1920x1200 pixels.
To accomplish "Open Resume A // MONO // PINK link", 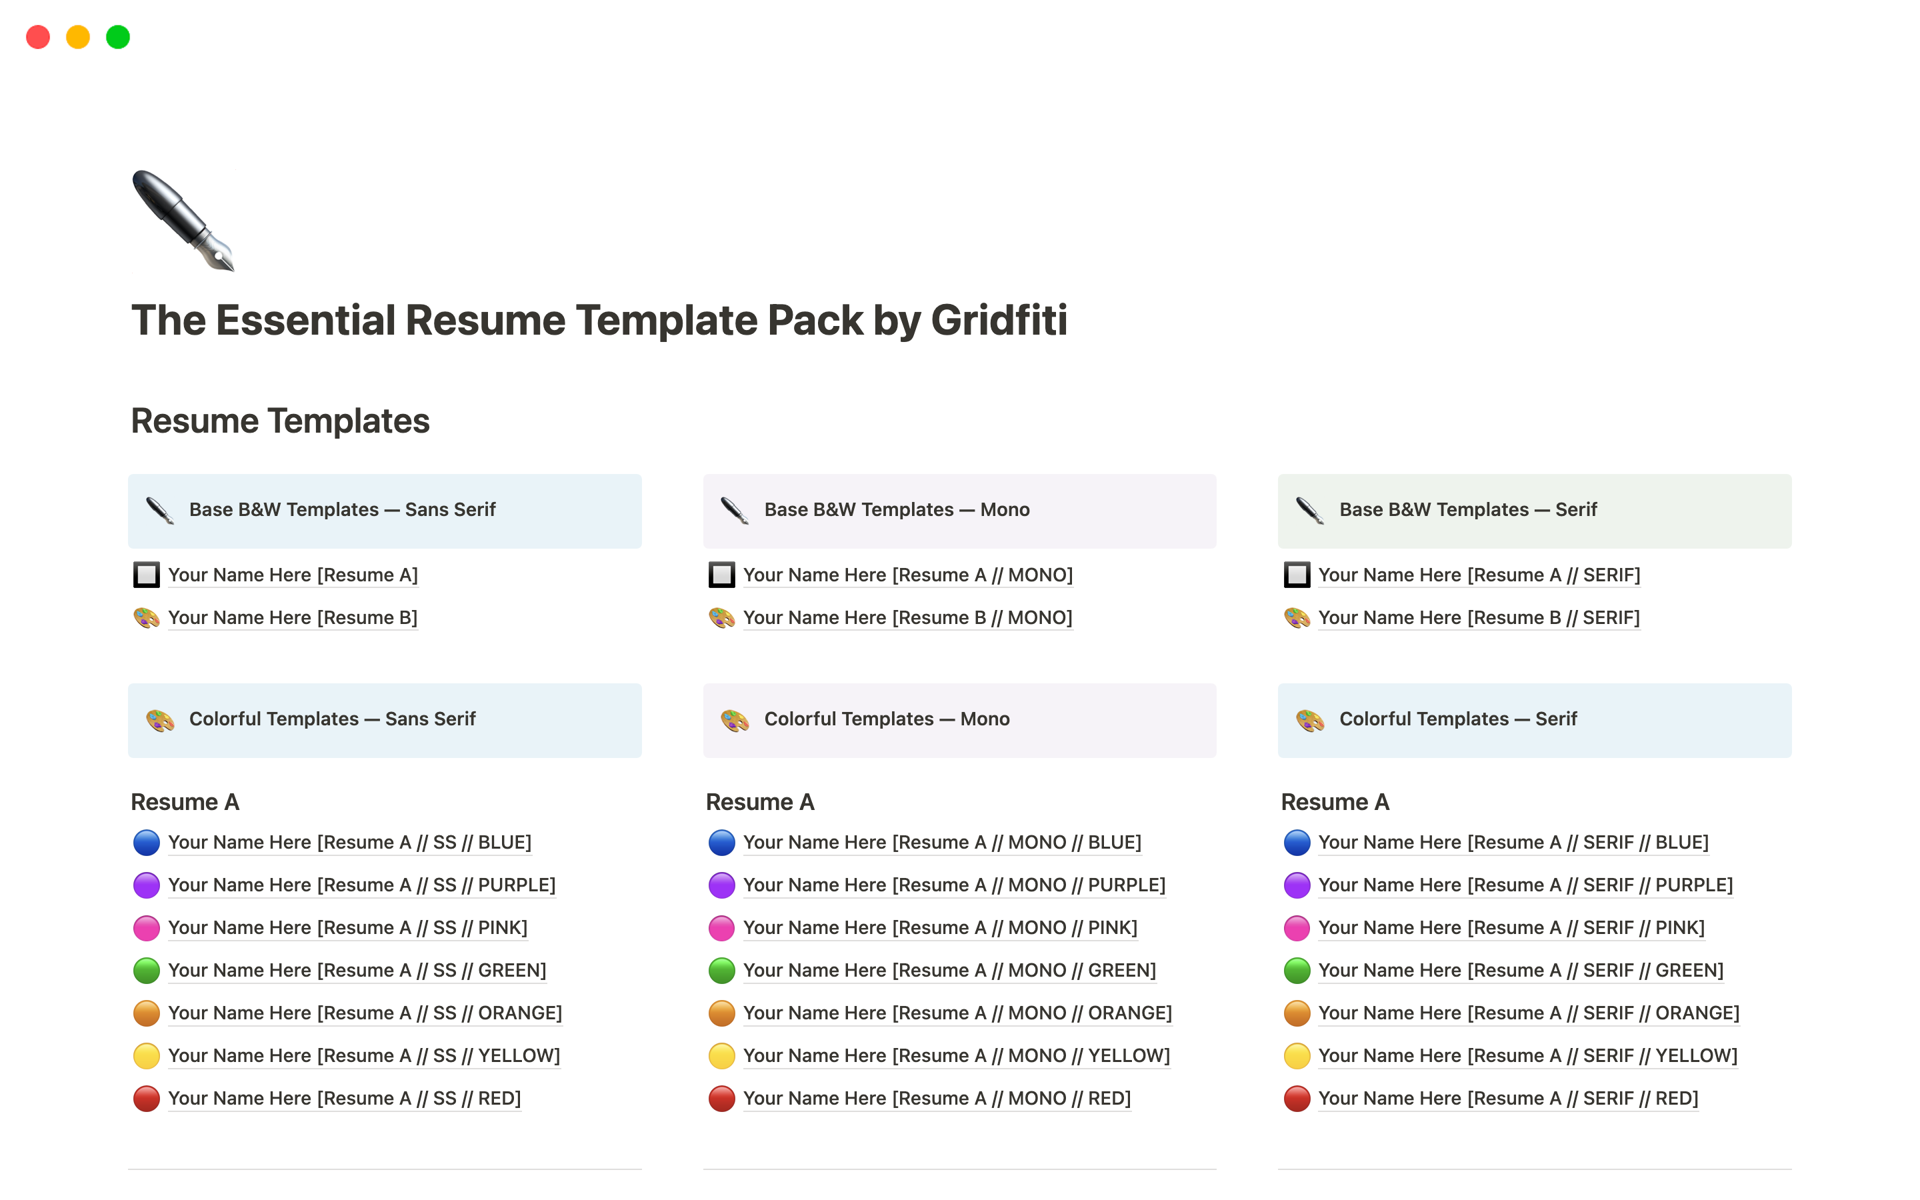I will point(939,928).
